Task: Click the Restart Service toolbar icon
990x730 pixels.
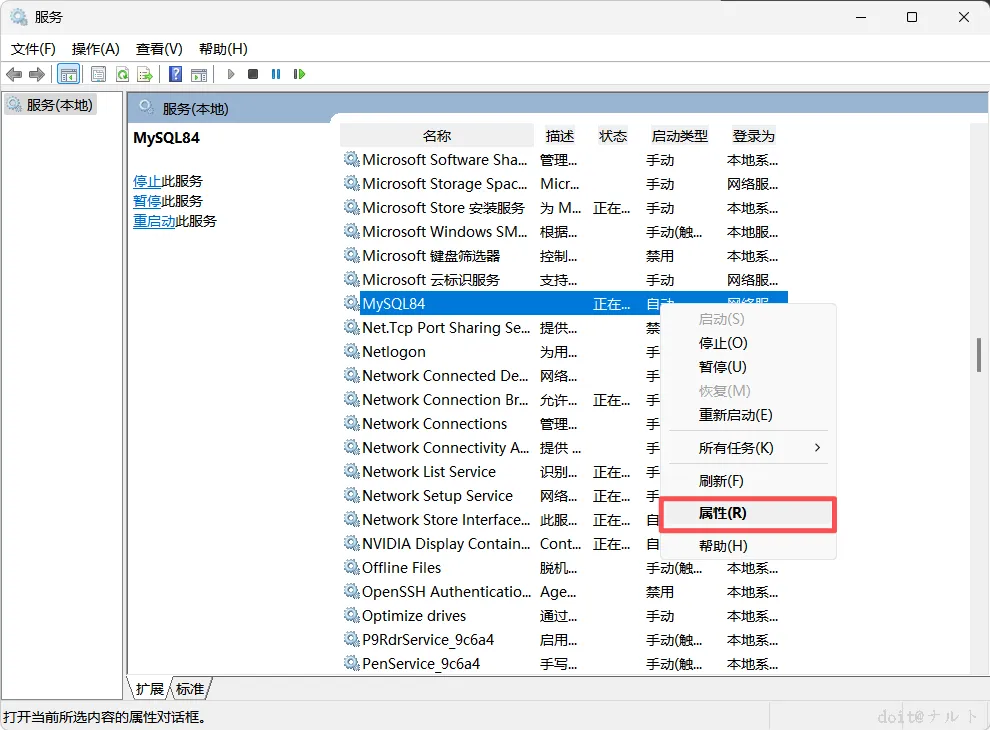Action: [x=299, y=75]
